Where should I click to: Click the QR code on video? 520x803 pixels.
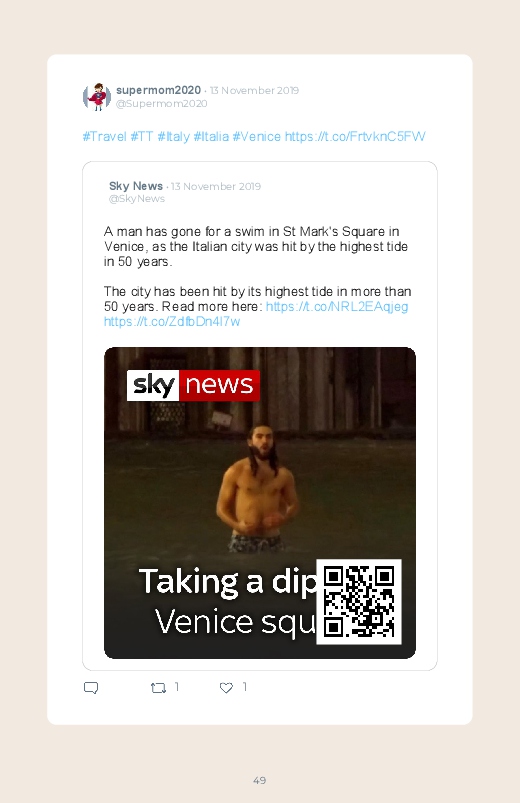359,602
